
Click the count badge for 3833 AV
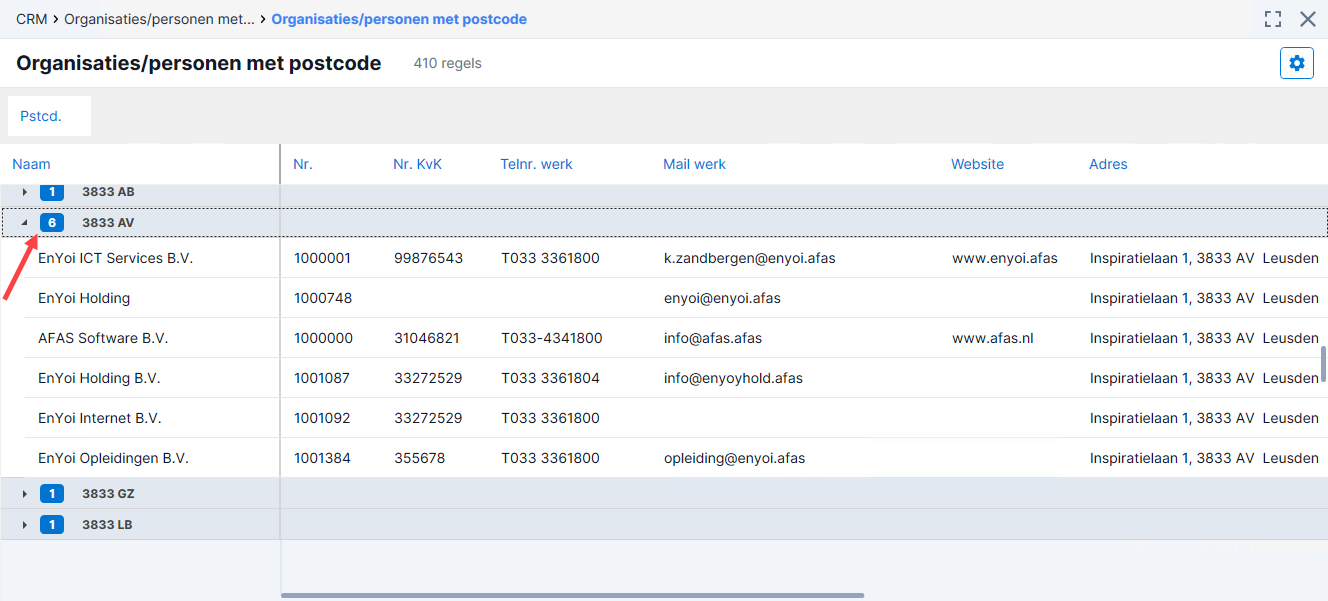(52, 222)
